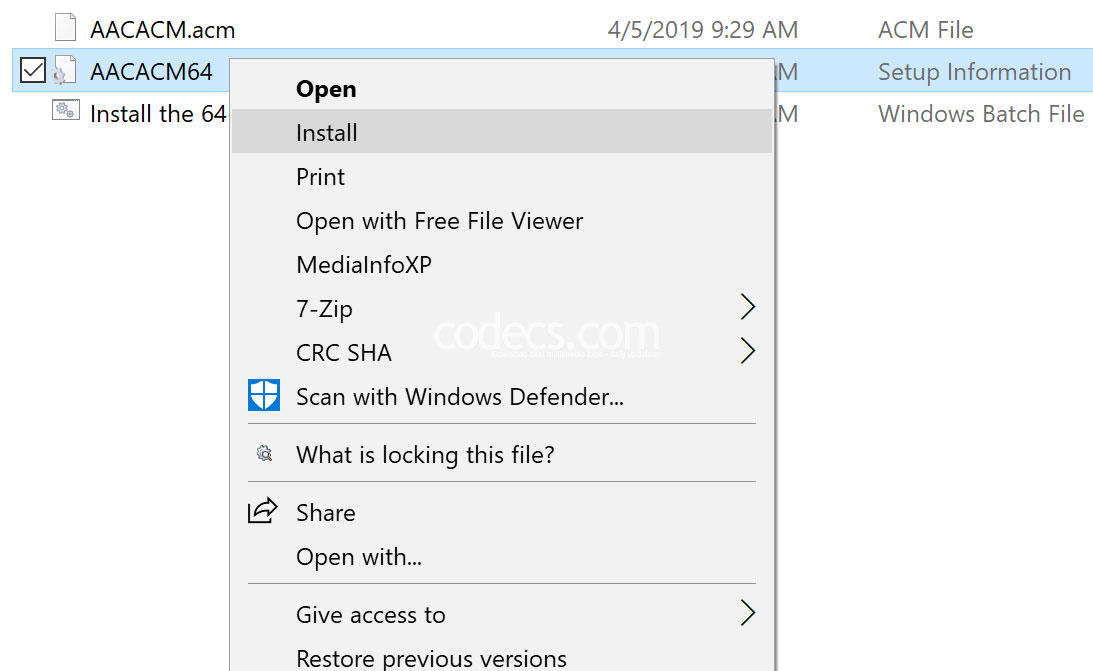Click the Windows Batch File gear icon
1093x671 pixels.
pyautogui.click(x=66, y=111)
